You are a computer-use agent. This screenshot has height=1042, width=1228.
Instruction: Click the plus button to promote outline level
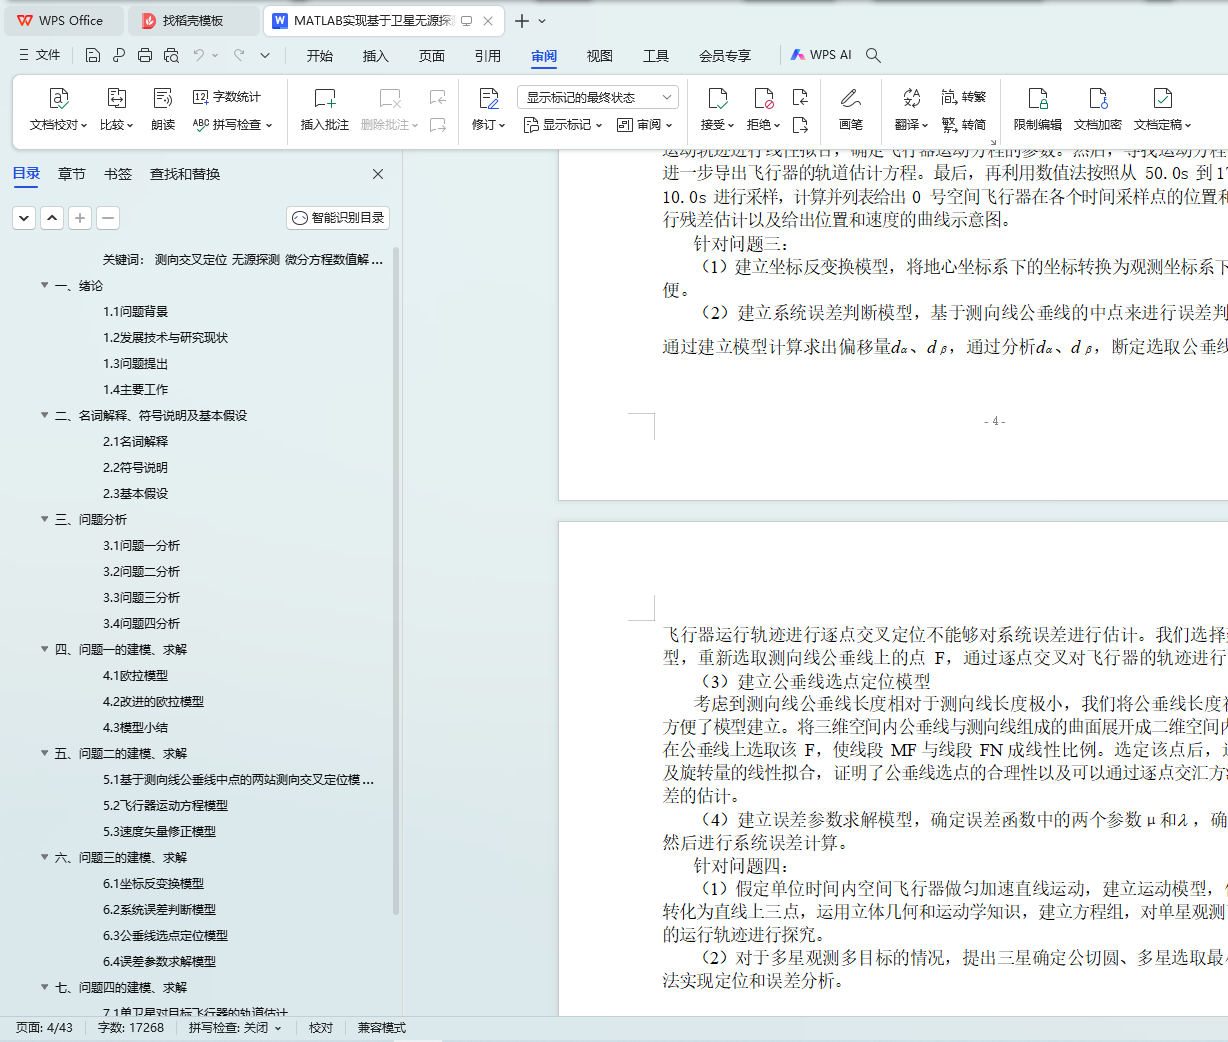80,217
